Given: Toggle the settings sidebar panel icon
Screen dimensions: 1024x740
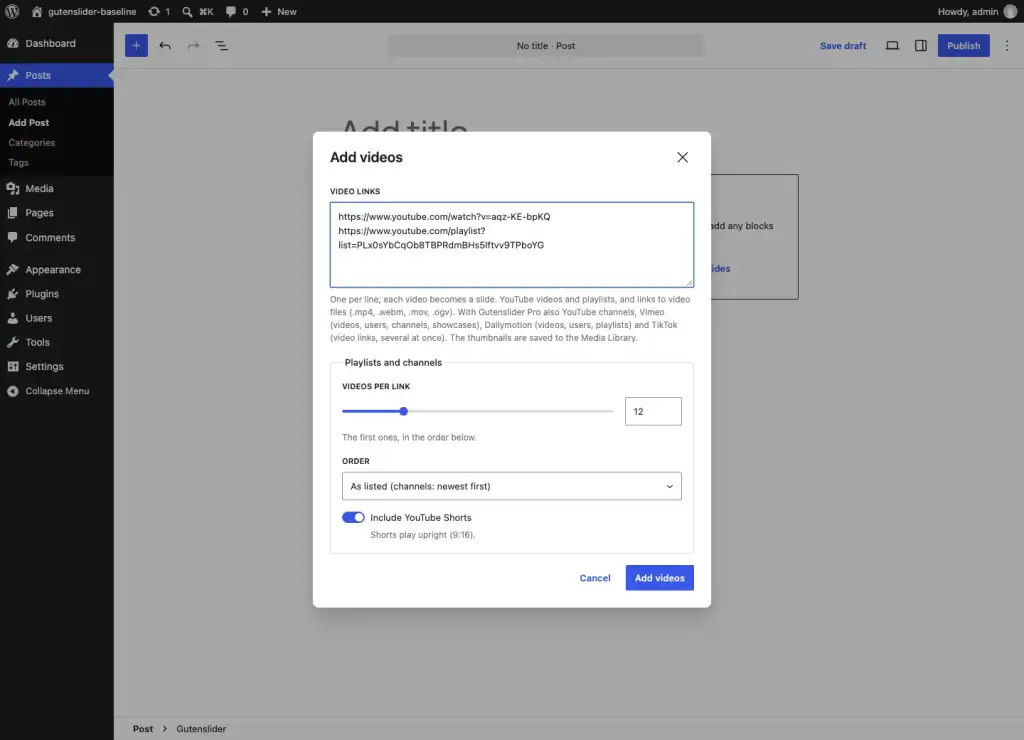Looking at the screenshot, I should (x=920, y=45).
